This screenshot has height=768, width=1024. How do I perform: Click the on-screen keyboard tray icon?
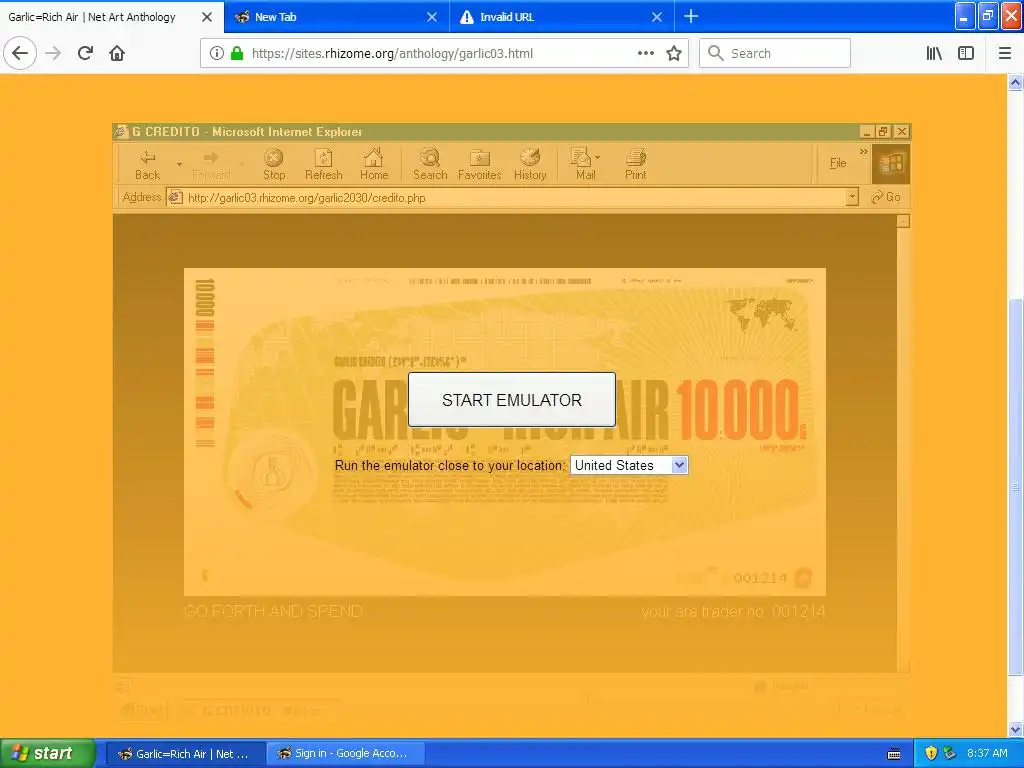click(894, 754)
